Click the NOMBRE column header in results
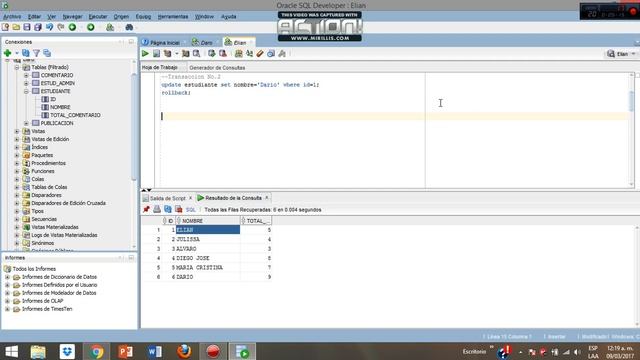This screenshot has width=640, height=360. point(208,221)
